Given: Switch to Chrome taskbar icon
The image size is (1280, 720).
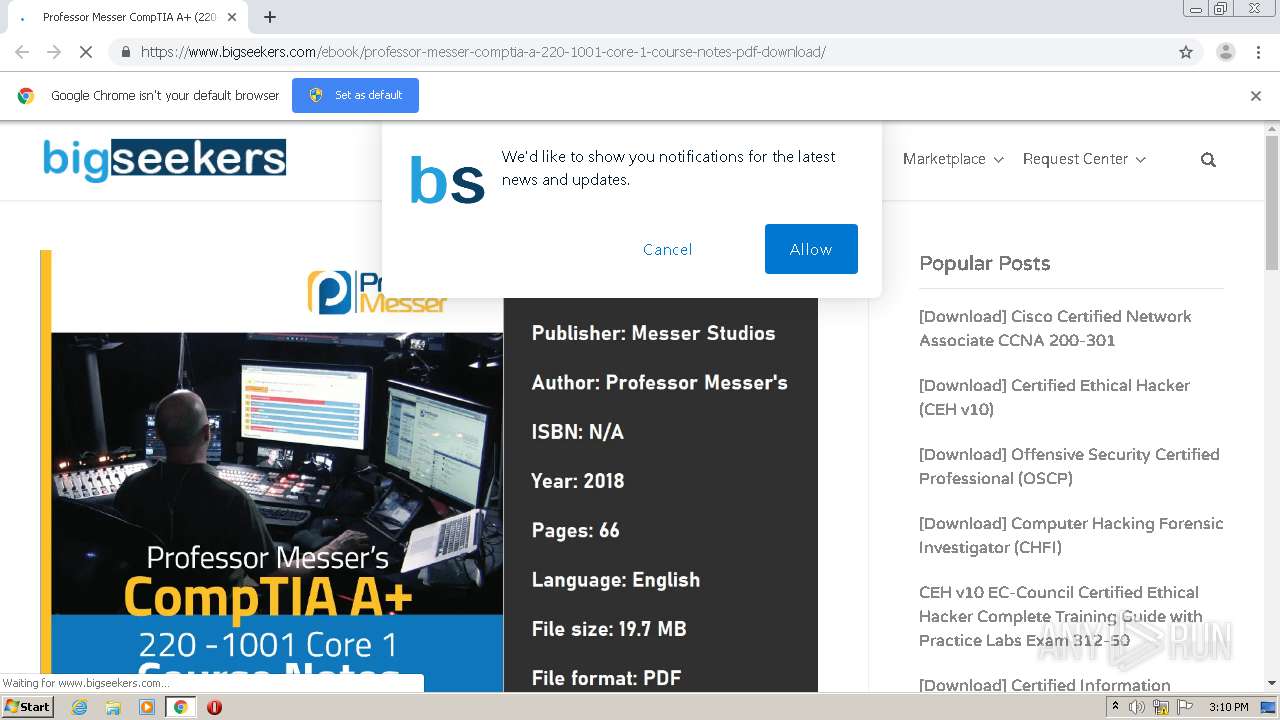Looking at the screenshot, I should [180, 707].
